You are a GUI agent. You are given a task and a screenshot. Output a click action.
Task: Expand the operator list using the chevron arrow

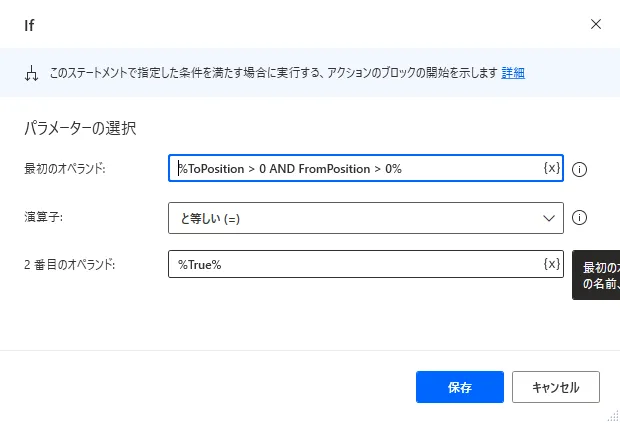coord(548,217)
